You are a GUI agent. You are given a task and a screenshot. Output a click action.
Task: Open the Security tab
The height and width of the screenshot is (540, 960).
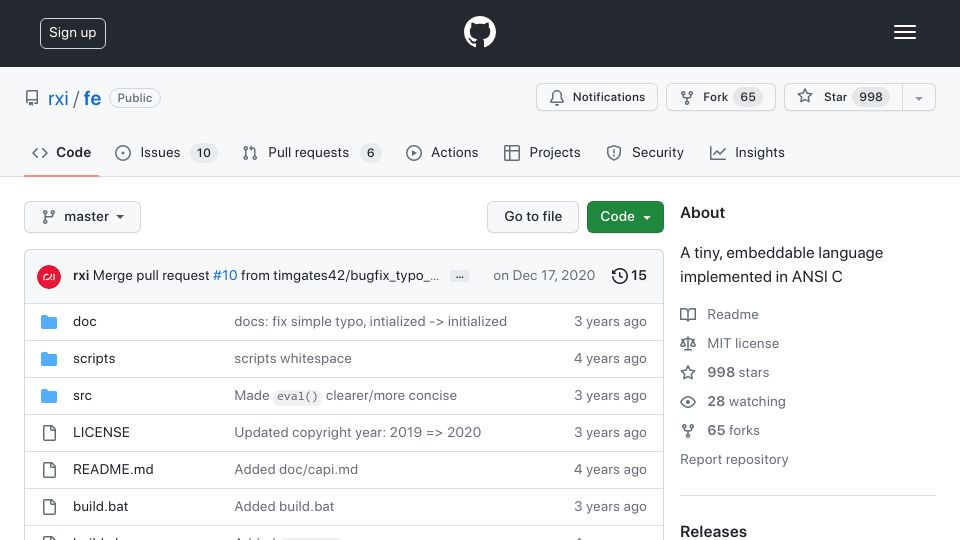pos(645,152)
